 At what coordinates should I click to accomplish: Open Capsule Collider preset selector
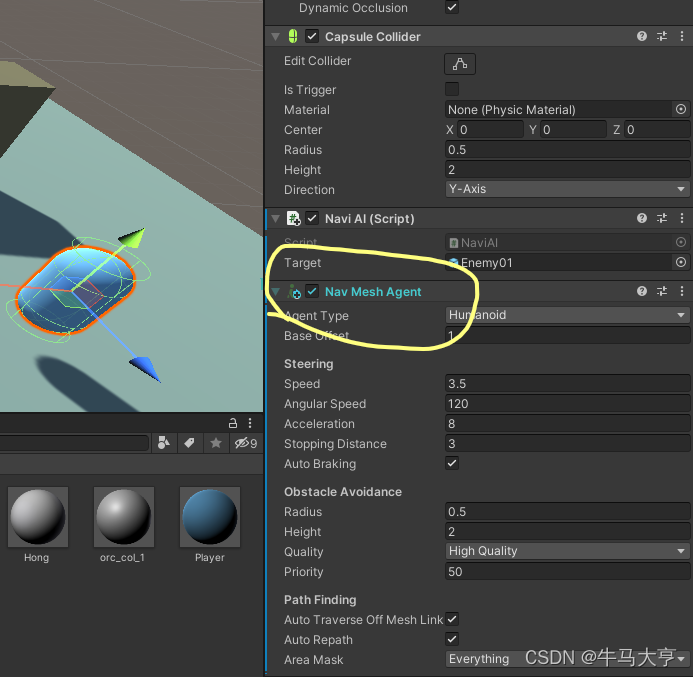662,36
